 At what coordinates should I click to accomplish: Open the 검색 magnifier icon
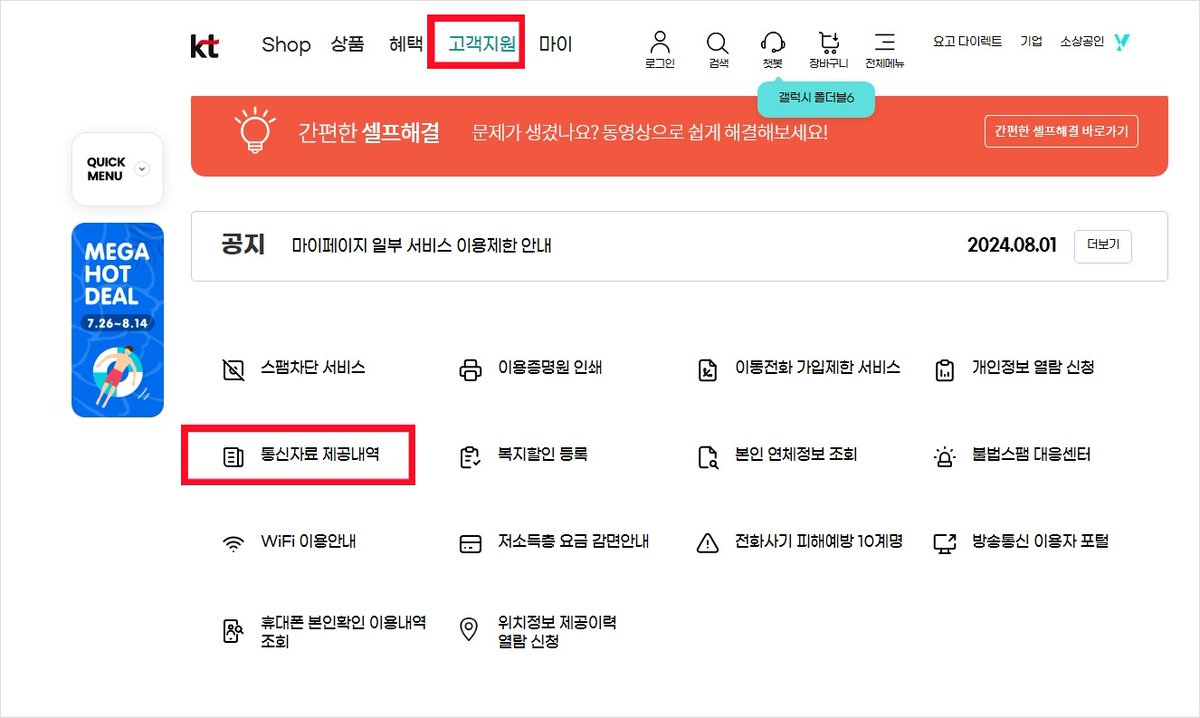pos(717,43)
